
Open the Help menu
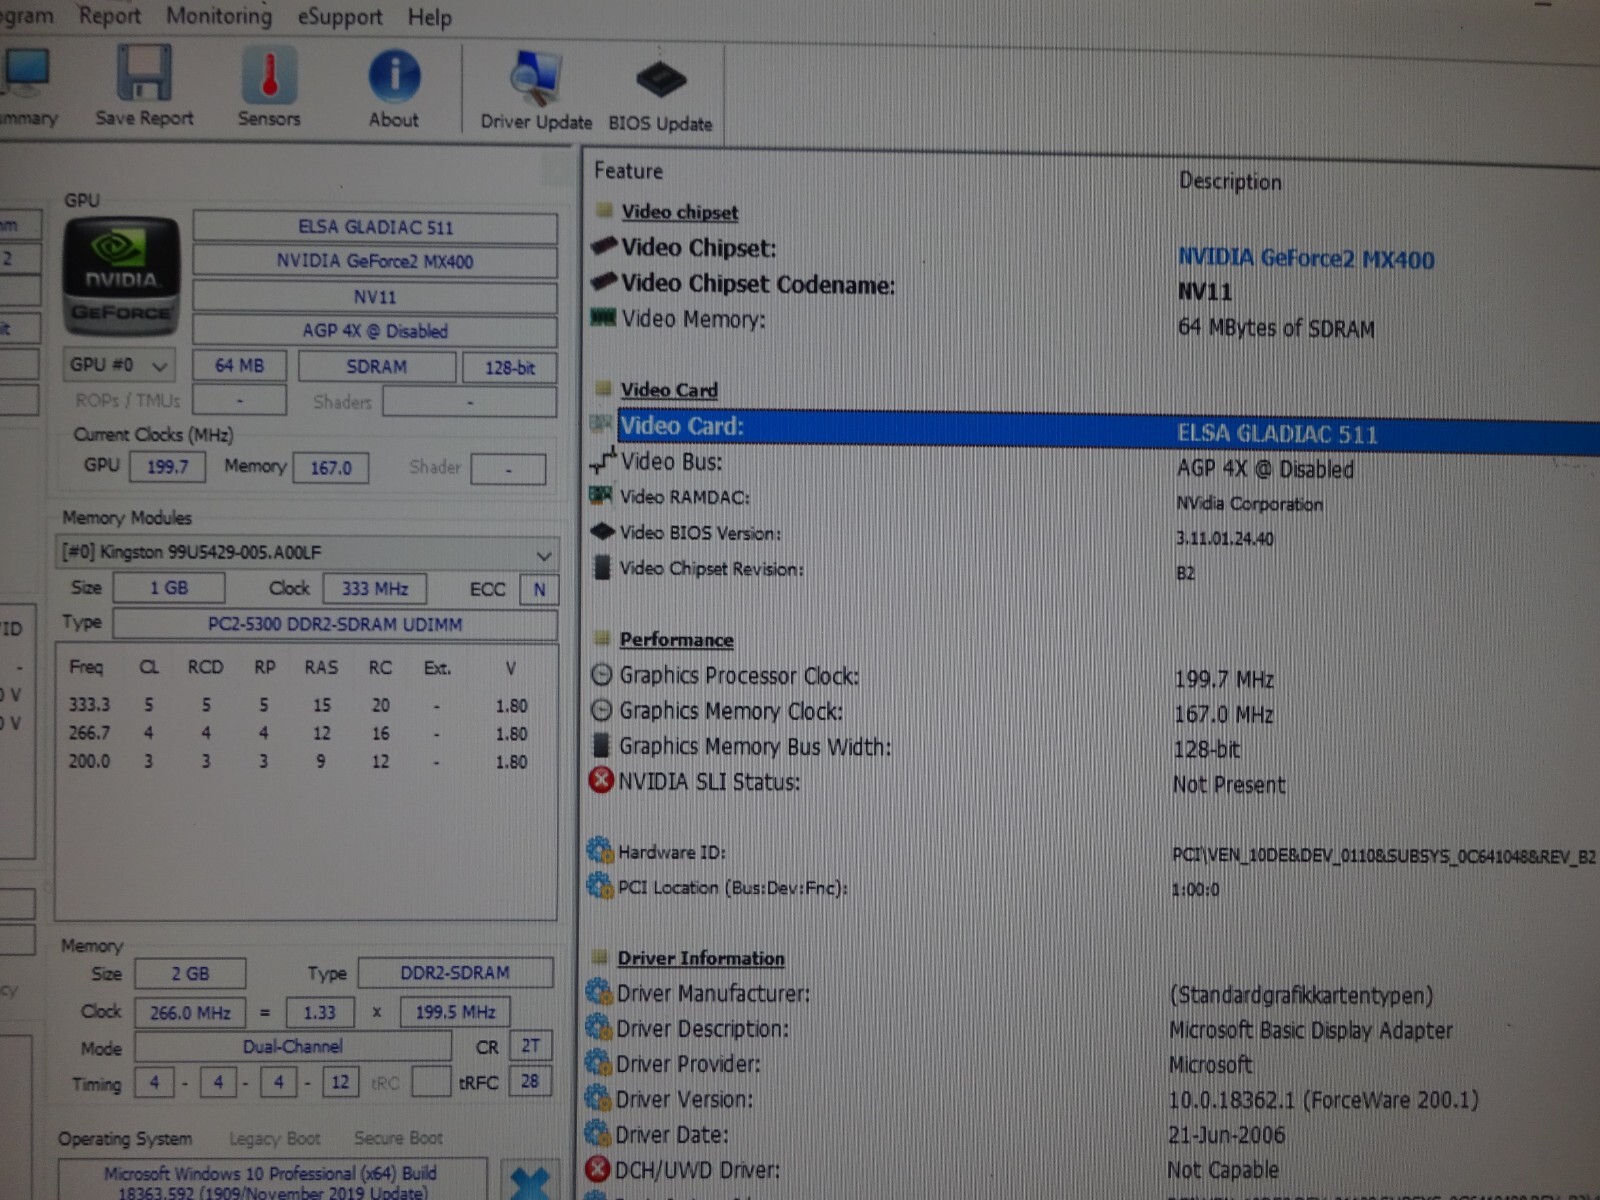tap(430, 18)
